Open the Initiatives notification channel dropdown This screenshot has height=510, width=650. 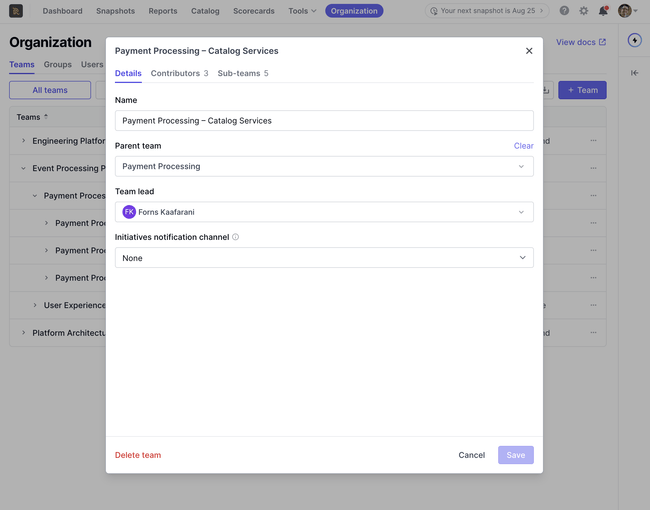(x=324, y=258)
